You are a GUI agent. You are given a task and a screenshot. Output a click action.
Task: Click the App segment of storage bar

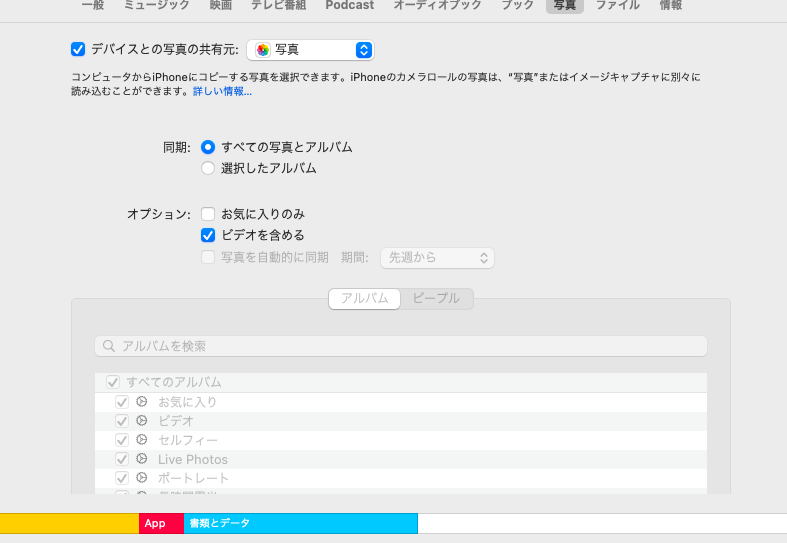point(161,523)
